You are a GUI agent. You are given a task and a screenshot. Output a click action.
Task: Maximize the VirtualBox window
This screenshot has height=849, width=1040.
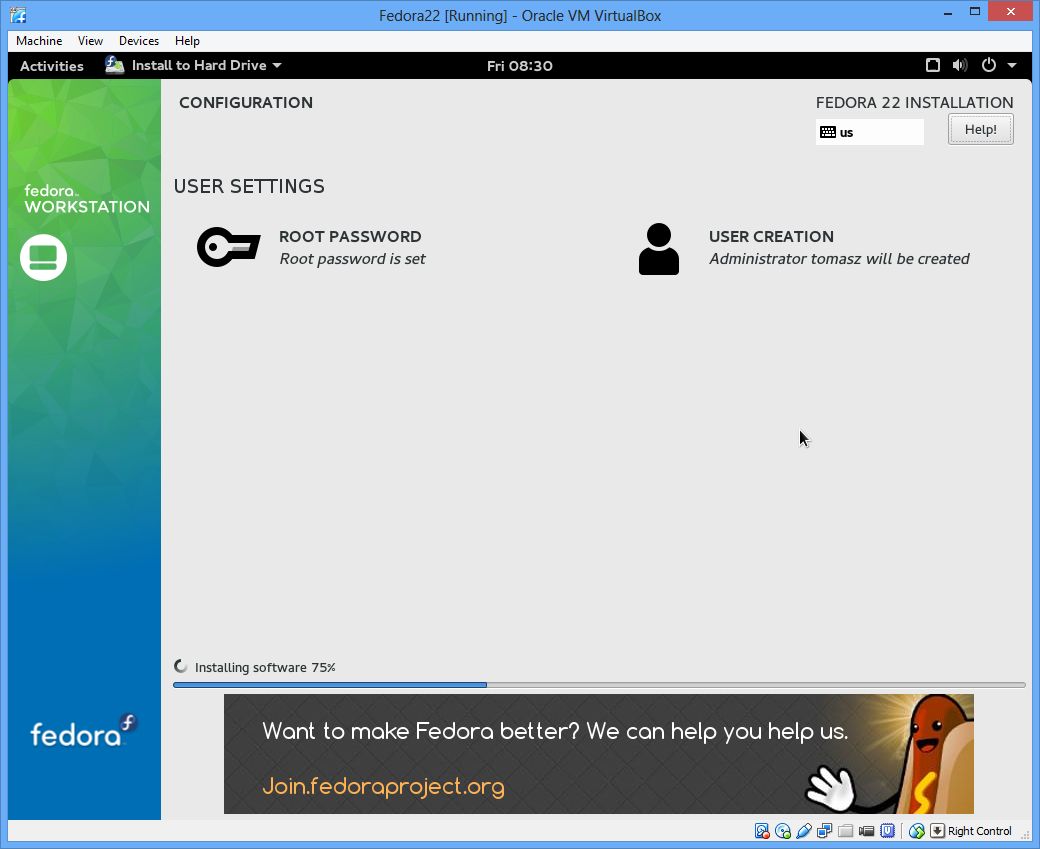click(974, 11)
